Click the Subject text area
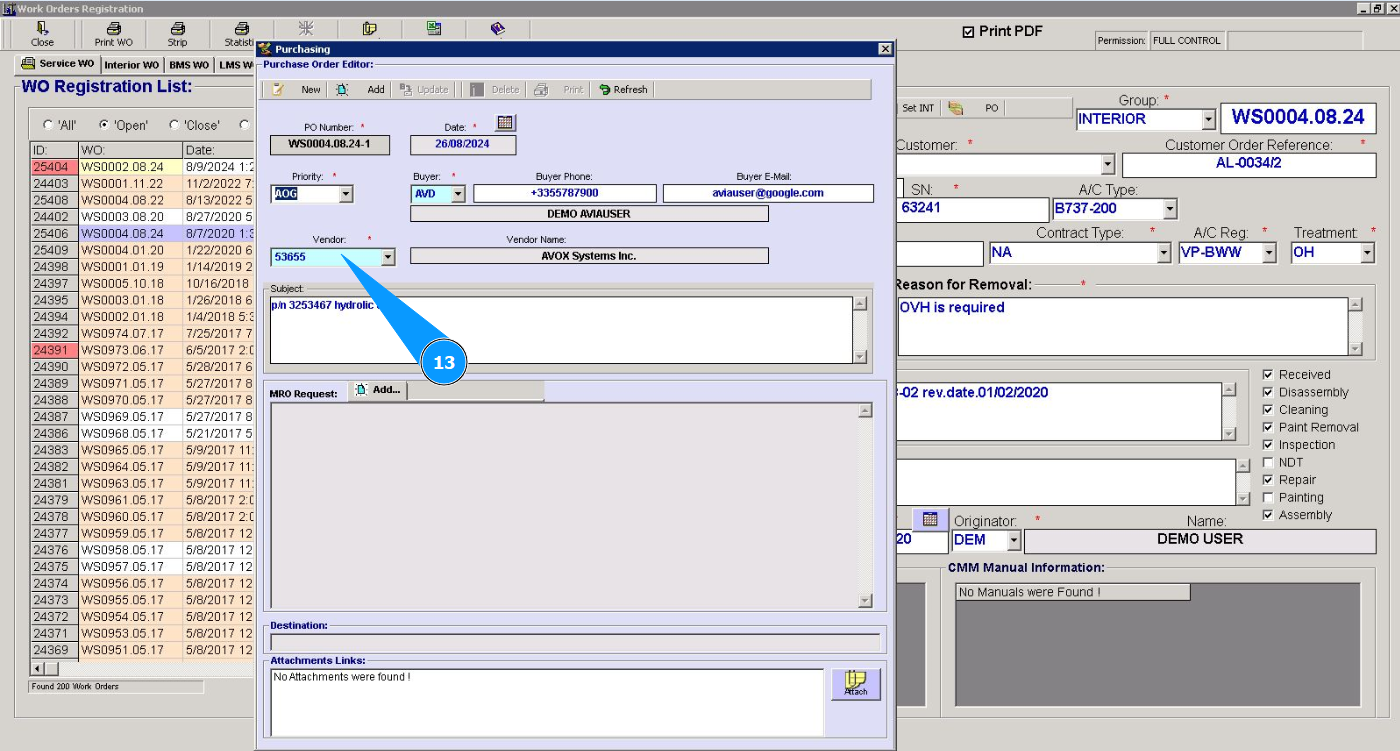The width and height of the screenshot is (1400, 751). tap(561, 329)
